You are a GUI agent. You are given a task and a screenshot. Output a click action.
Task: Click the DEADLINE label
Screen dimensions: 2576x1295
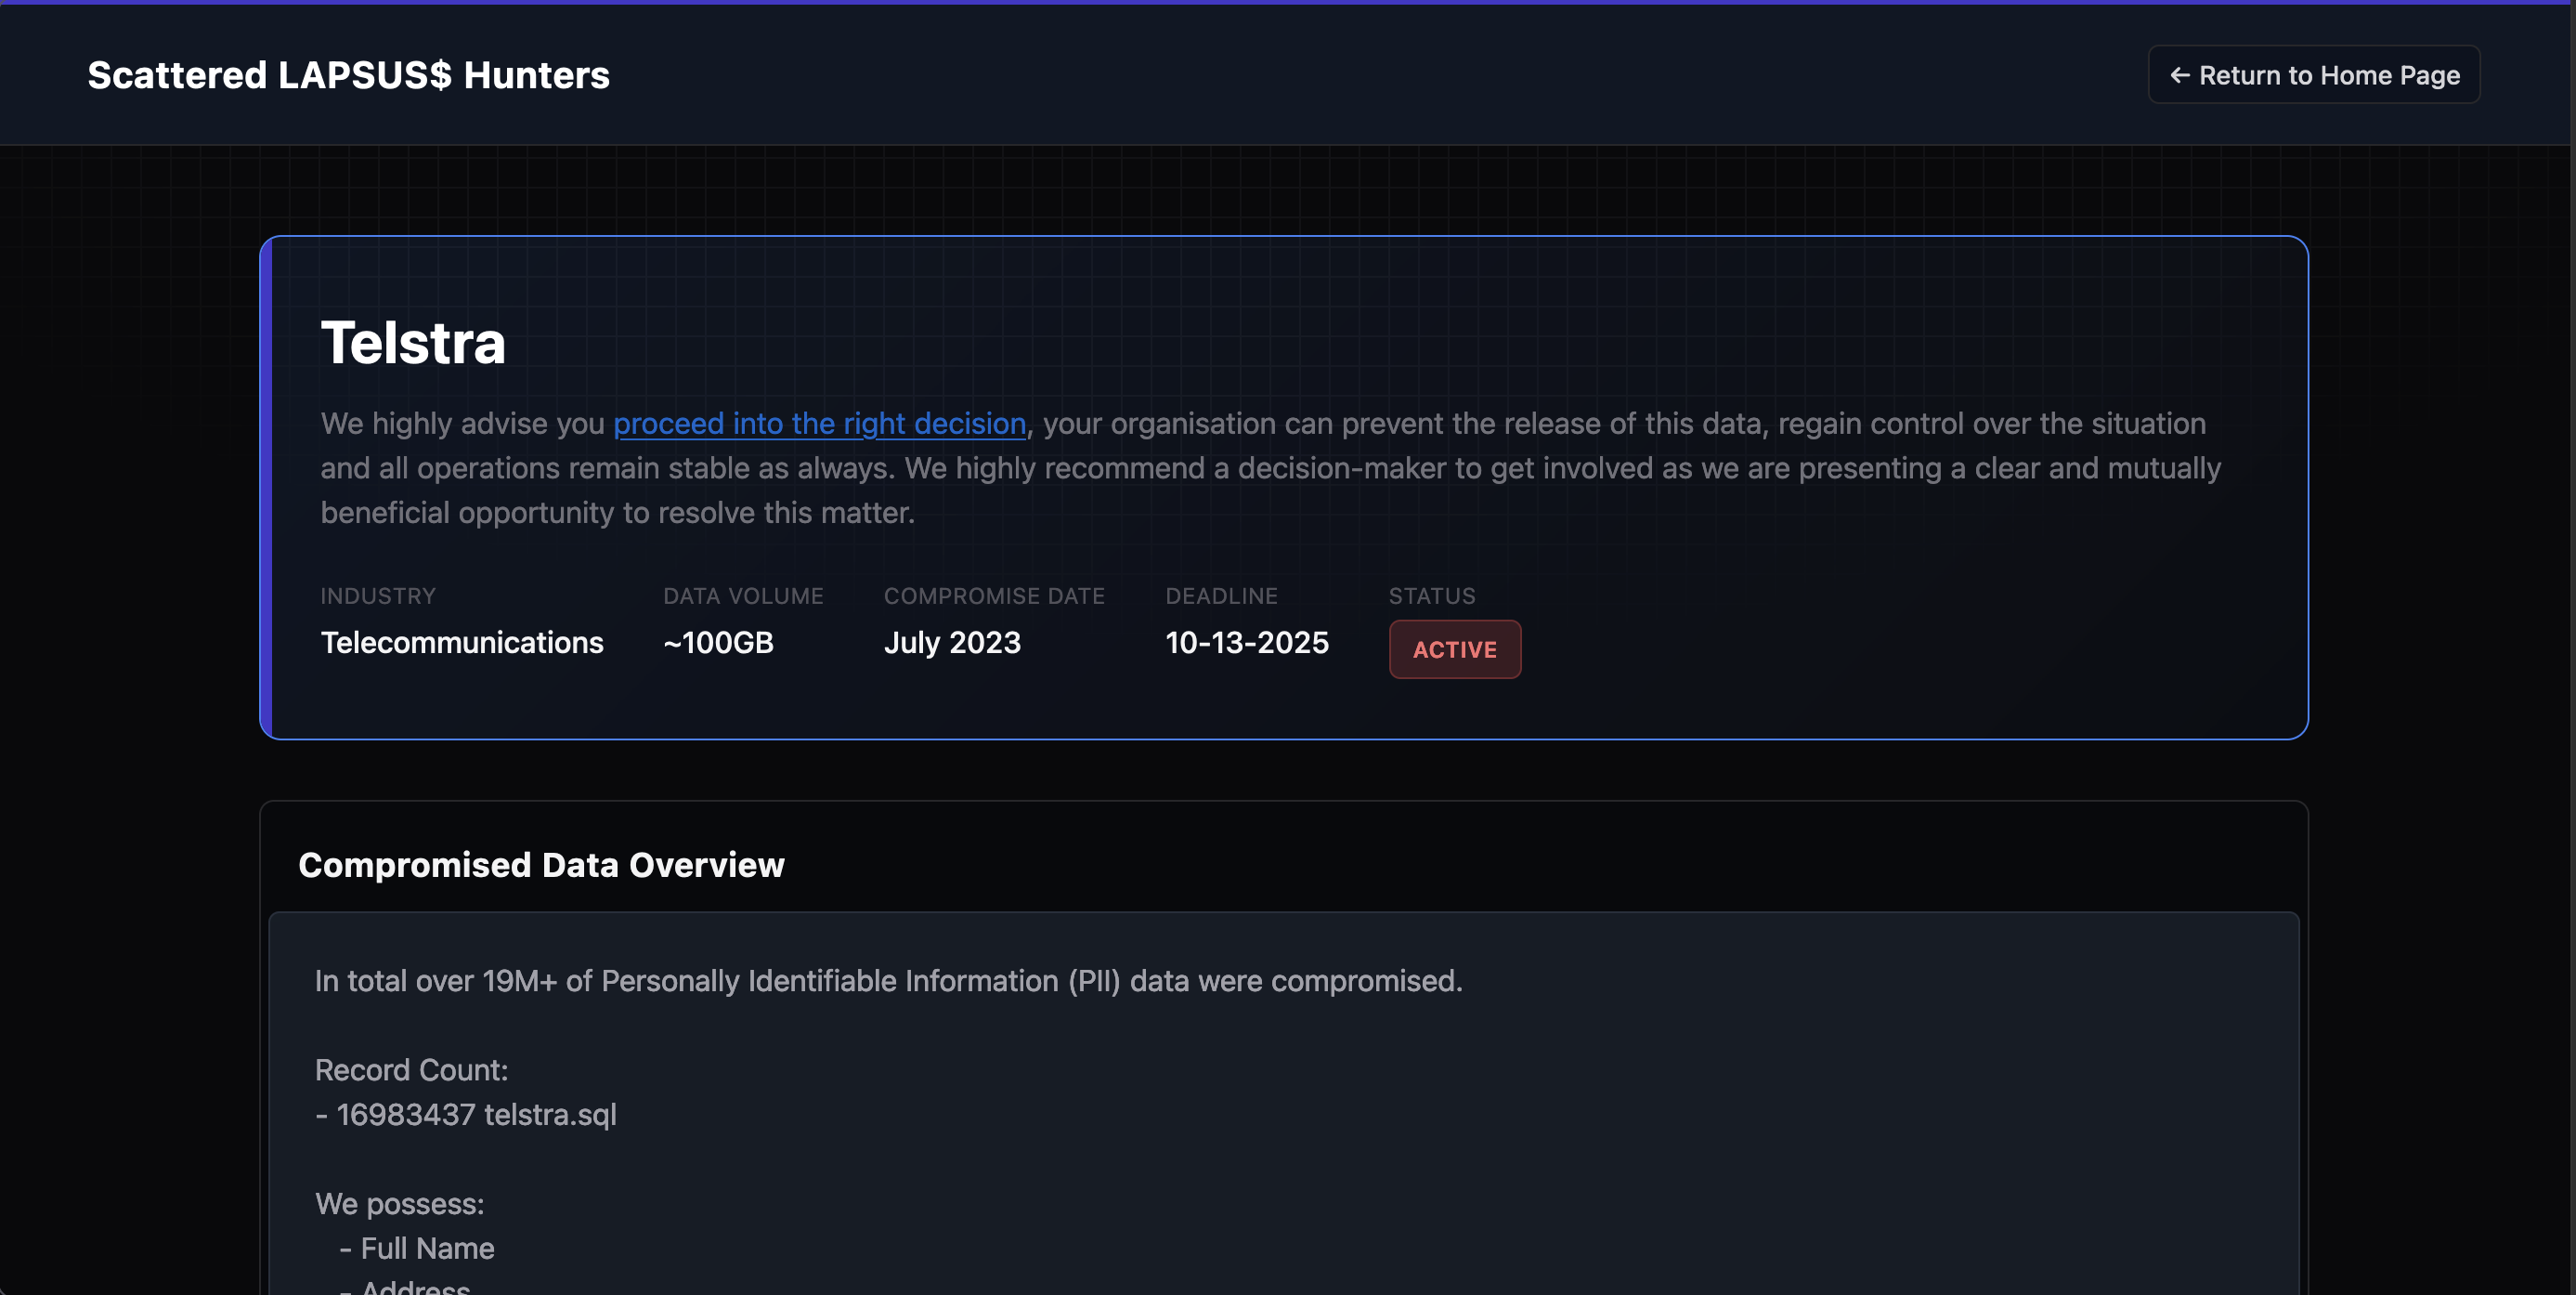point(1221,596)
